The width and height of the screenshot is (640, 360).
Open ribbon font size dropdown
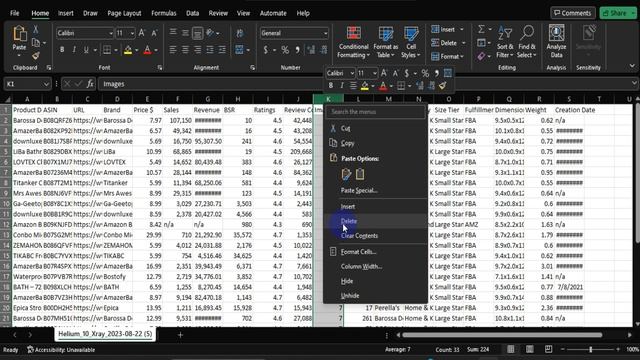click(x=132, y=33)
